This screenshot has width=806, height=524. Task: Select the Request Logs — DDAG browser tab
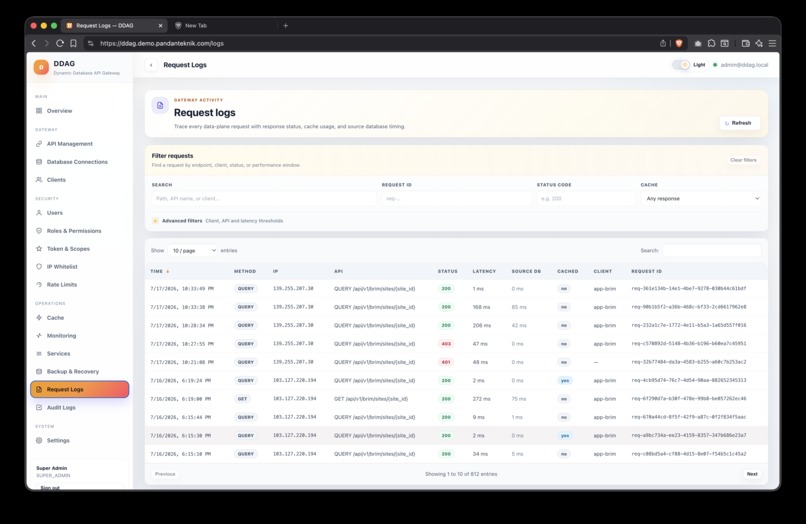(x=115, y=25)
